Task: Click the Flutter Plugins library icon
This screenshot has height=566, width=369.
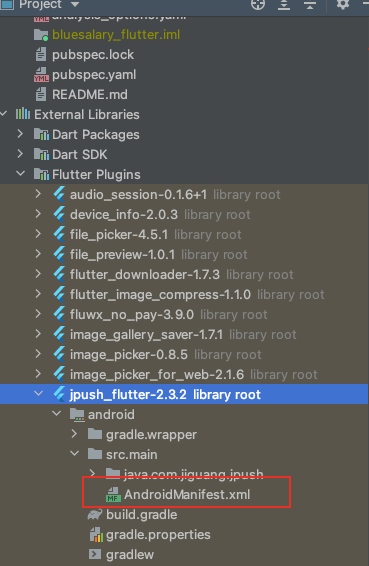Action: [x=41, y=174]
